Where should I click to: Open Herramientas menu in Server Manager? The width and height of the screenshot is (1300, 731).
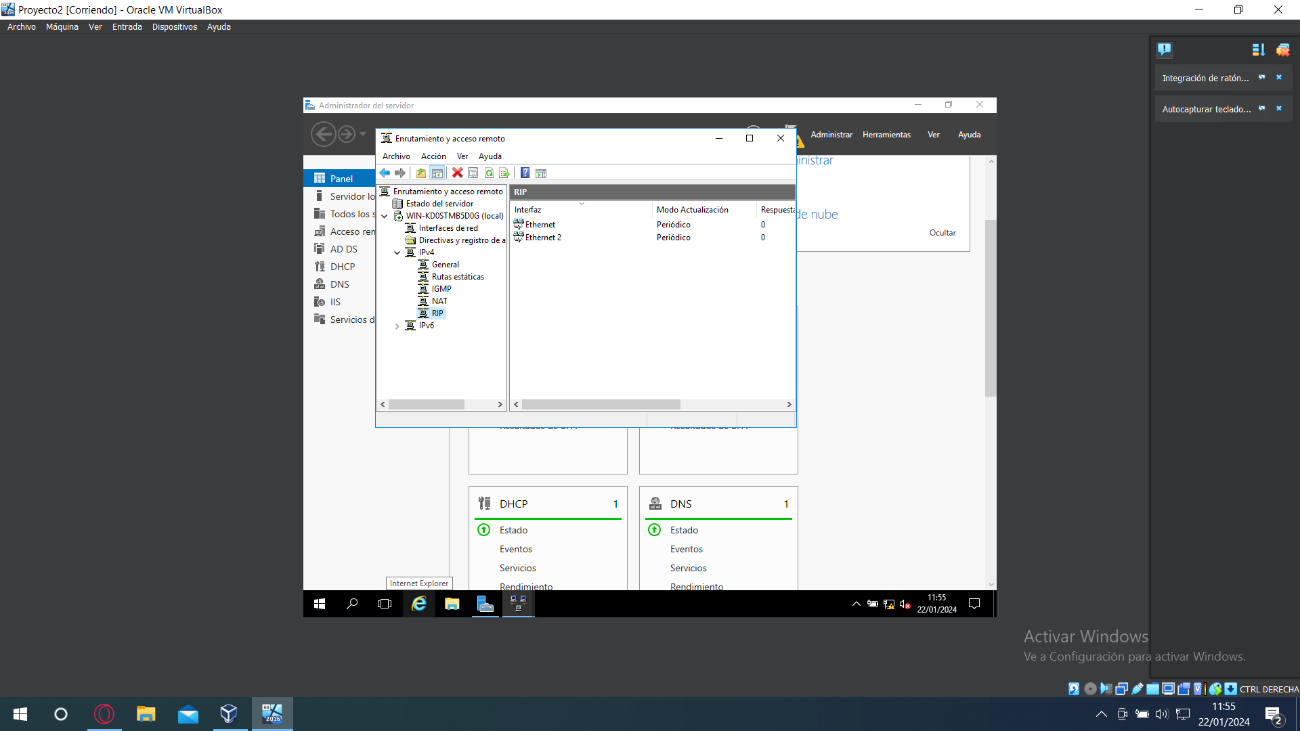point(887,134)
